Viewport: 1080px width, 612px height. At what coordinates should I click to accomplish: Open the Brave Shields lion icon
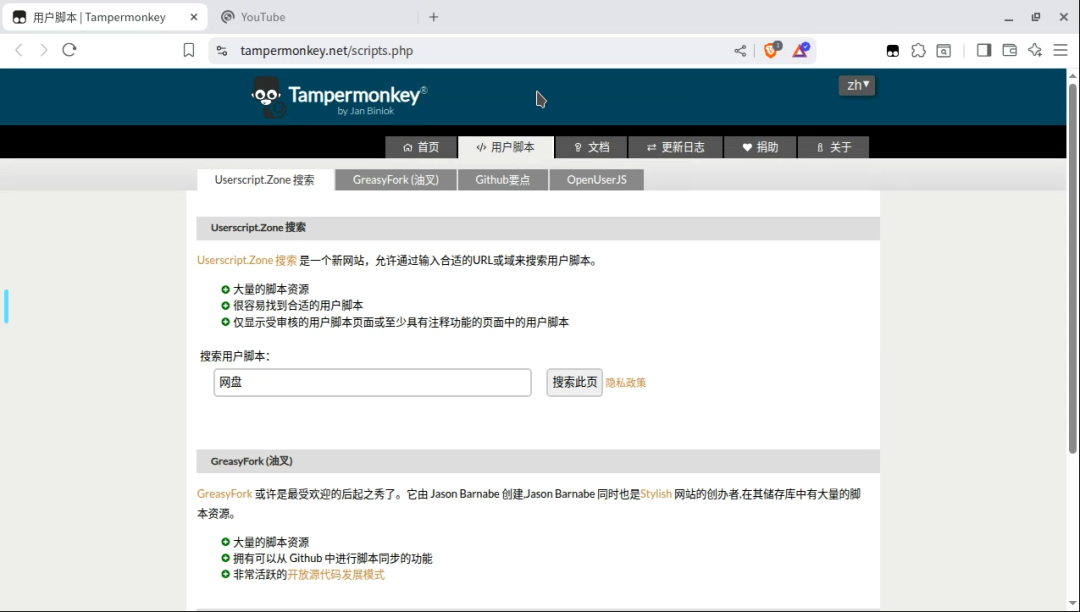click(771, 50)
